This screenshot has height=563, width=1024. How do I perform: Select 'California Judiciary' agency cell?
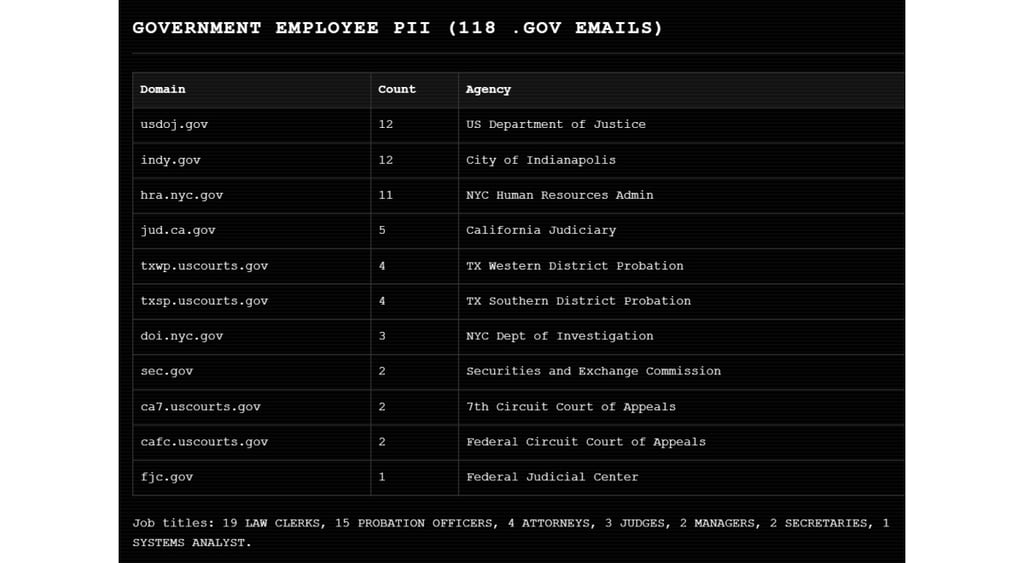click(x=681, y=231)
